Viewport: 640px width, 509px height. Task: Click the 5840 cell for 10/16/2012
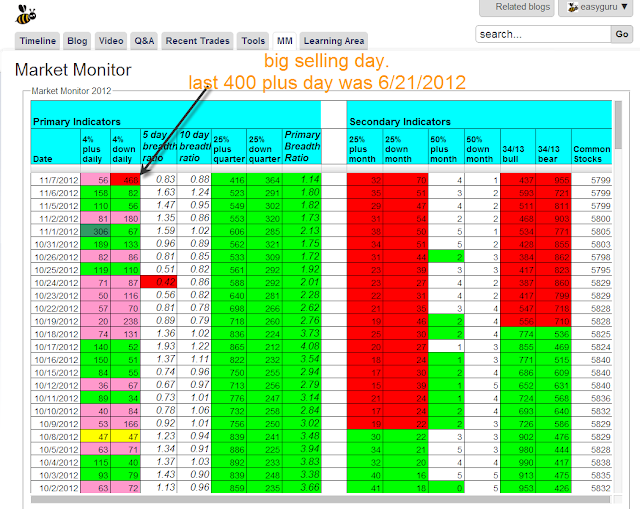(x=592, y=360)
